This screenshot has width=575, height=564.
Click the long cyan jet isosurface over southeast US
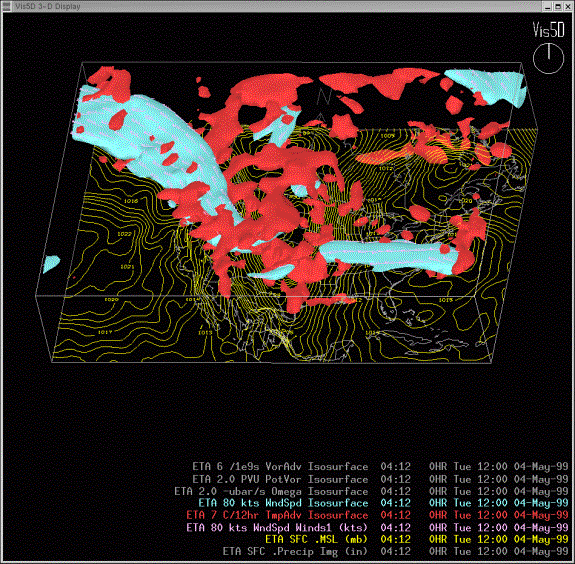pyautogui.click(x=389, y=257)
